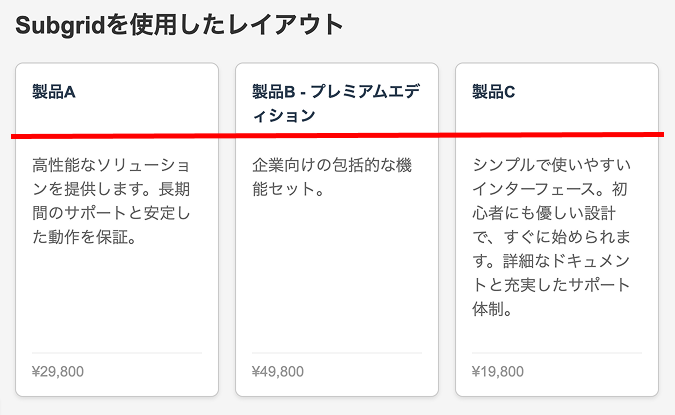This screenshot has width=675, height=415.
Task: Select the 製品C card title
Action: tap(493, 92)
